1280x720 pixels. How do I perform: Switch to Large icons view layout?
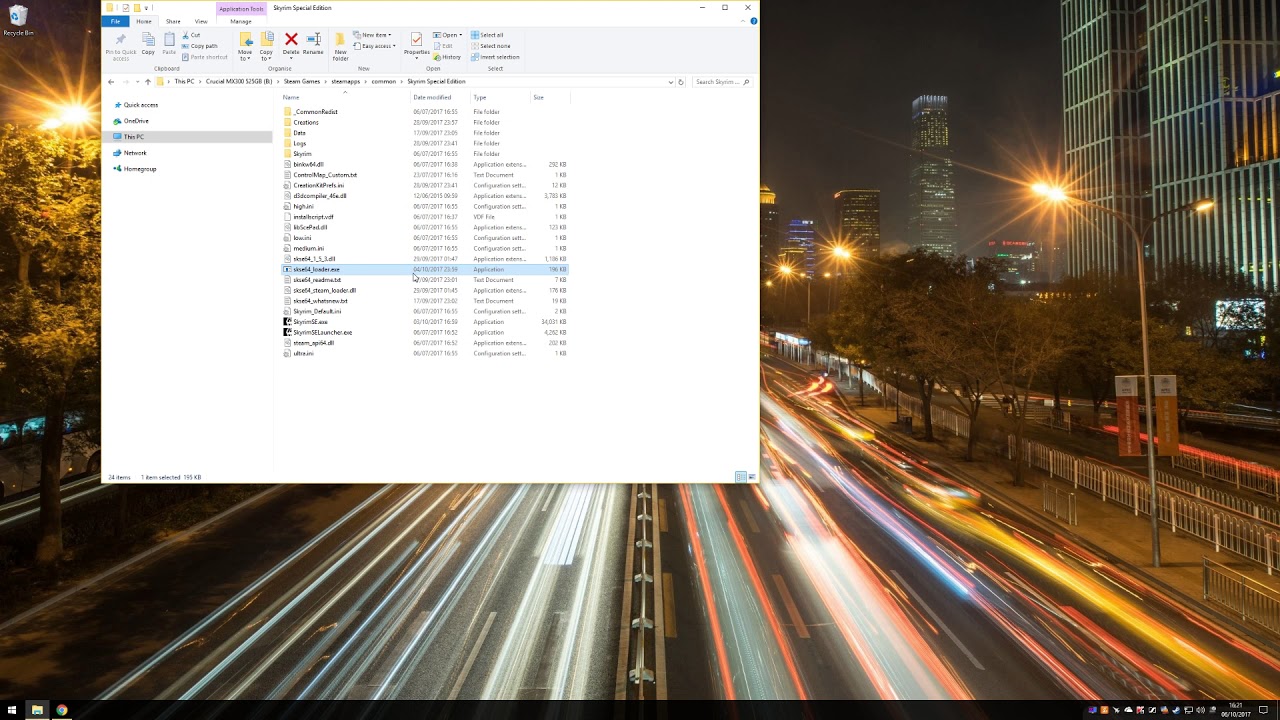752,477
